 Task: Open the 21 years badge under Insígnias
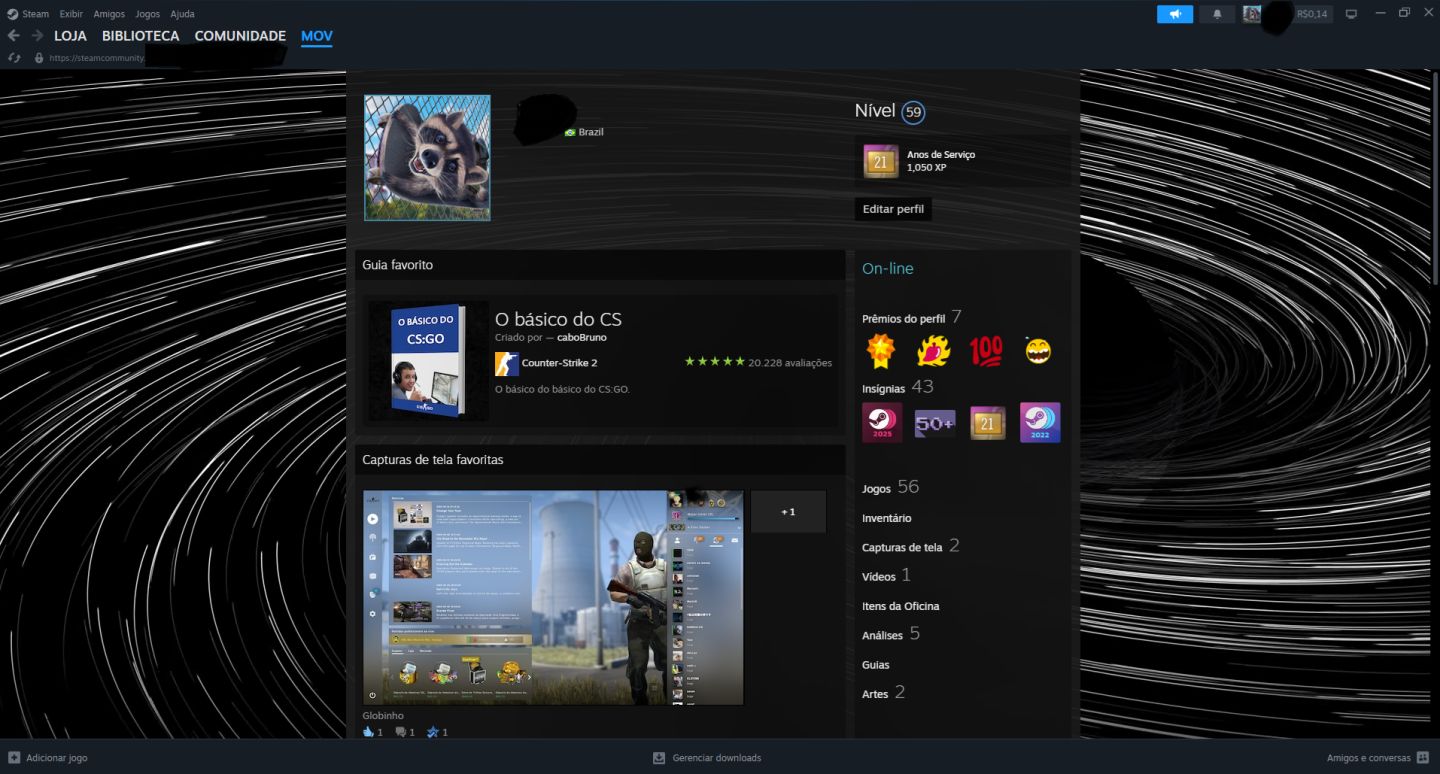988,423
